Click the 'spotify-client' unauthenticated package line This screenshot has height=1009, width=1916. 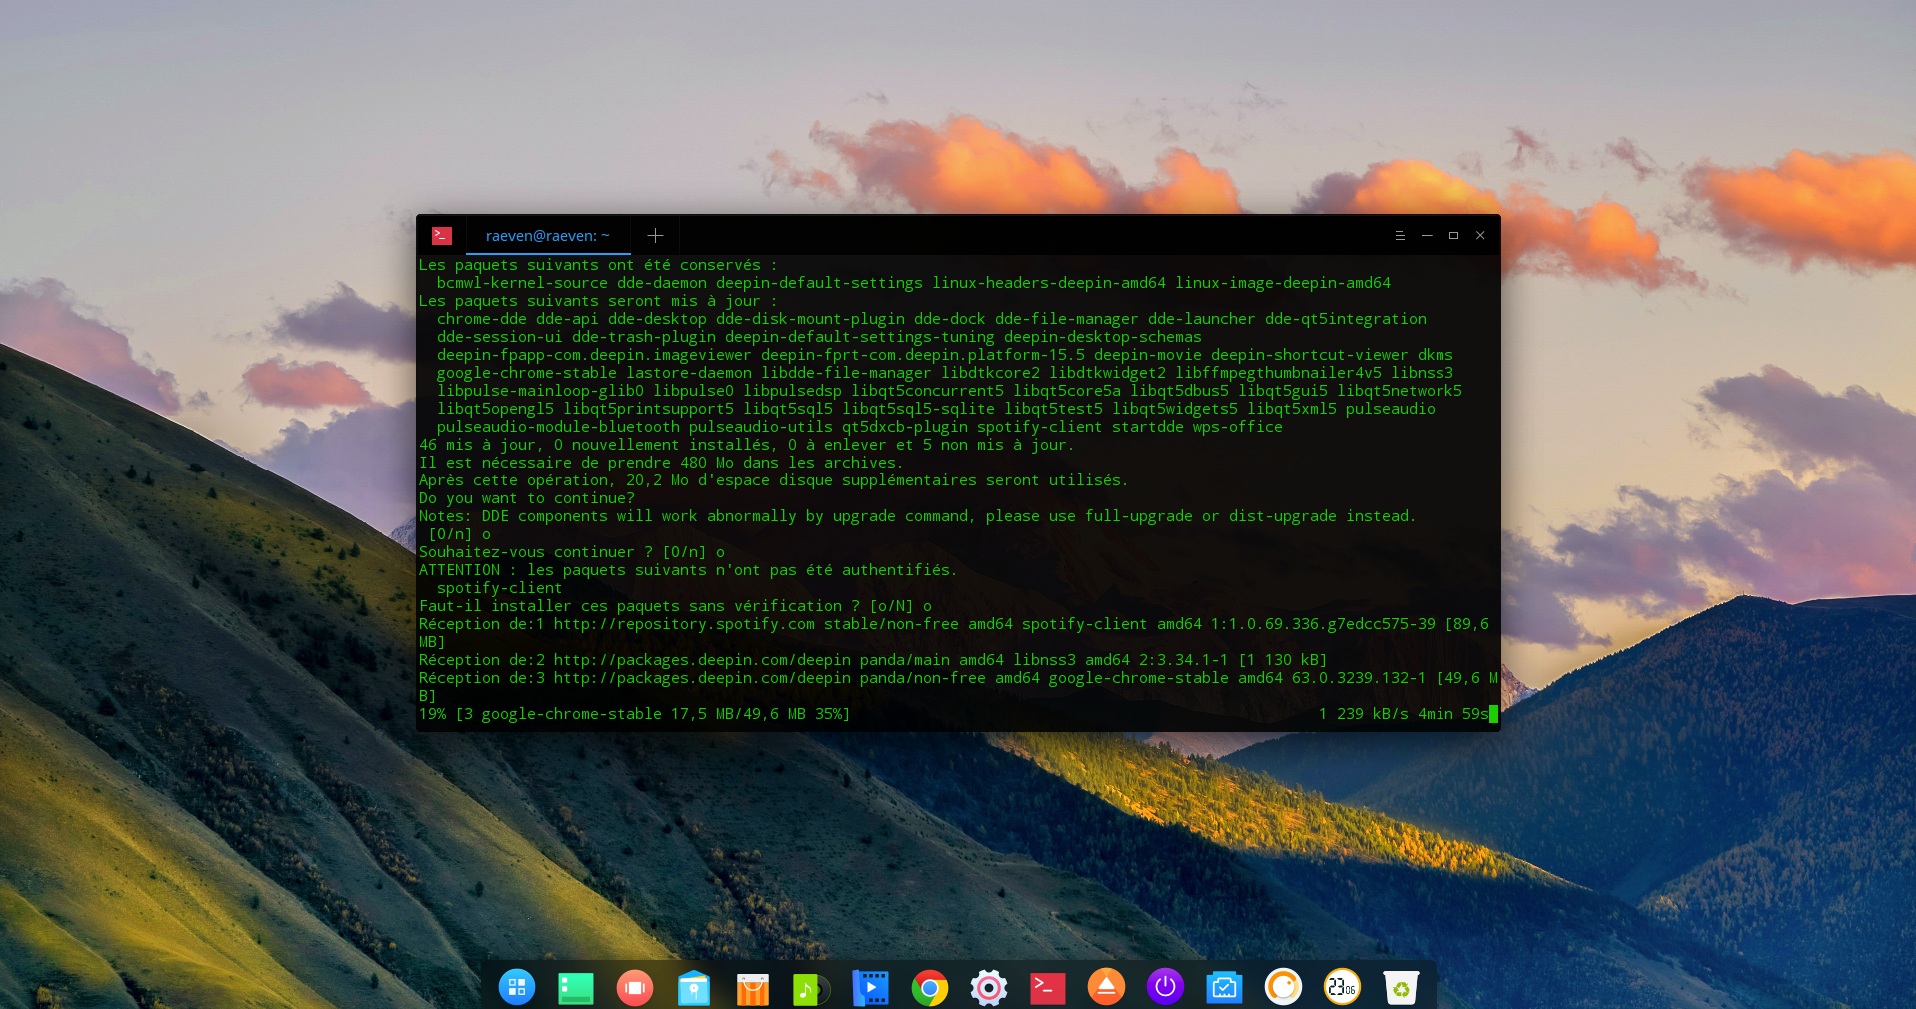[x=499, y=588]
